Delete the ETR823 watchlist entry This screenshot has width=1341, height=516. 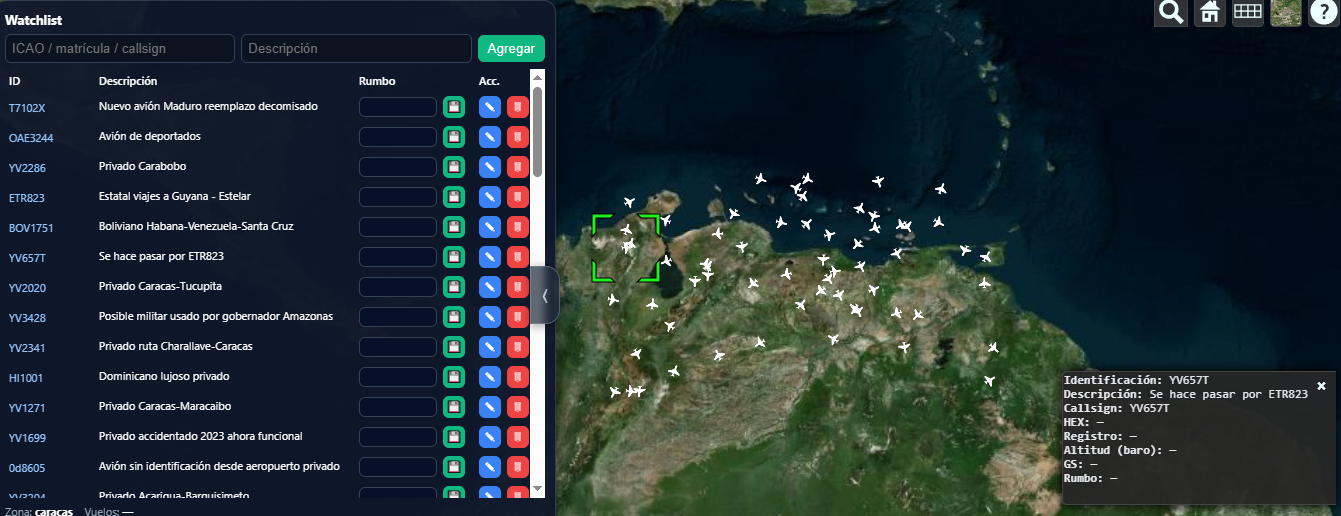pos(518,197)
